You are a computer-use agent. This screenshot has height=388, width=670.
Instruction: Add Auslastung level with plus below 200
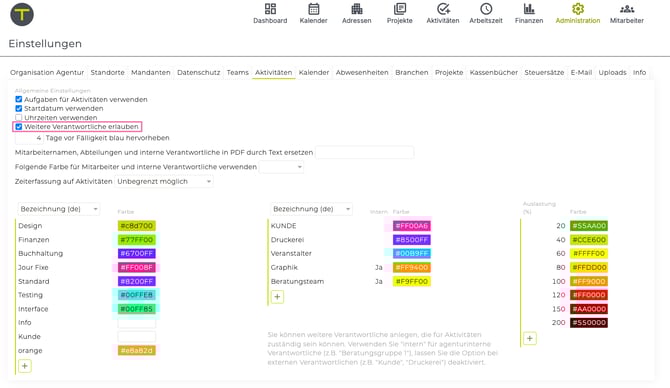tap(530, 338)
